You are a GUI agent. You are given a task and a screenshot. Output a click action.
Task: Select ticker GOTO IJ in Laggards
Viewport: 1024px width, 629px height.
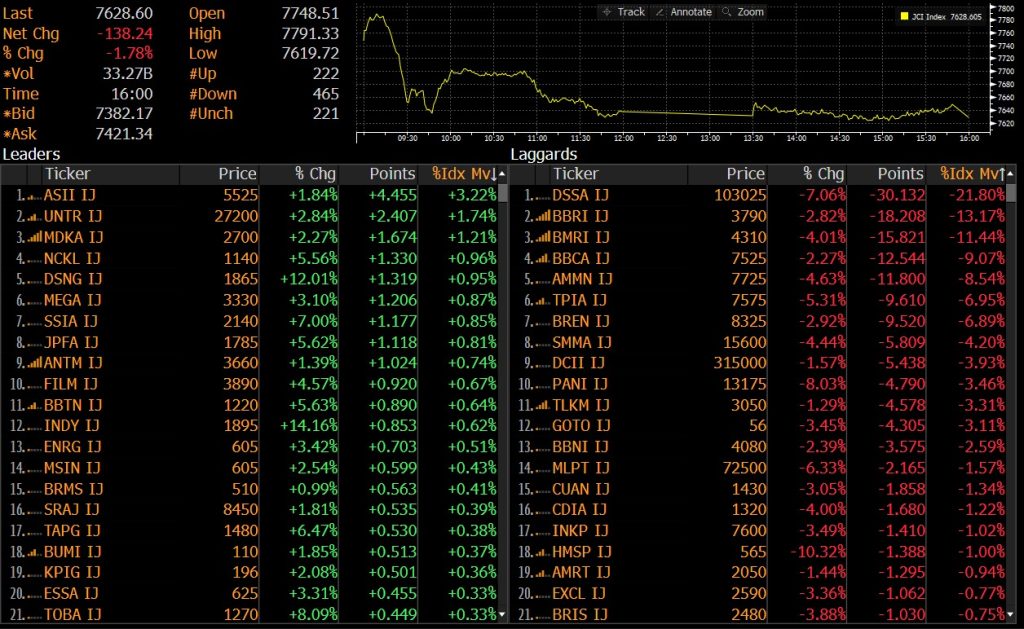click(x=581, y=426)
